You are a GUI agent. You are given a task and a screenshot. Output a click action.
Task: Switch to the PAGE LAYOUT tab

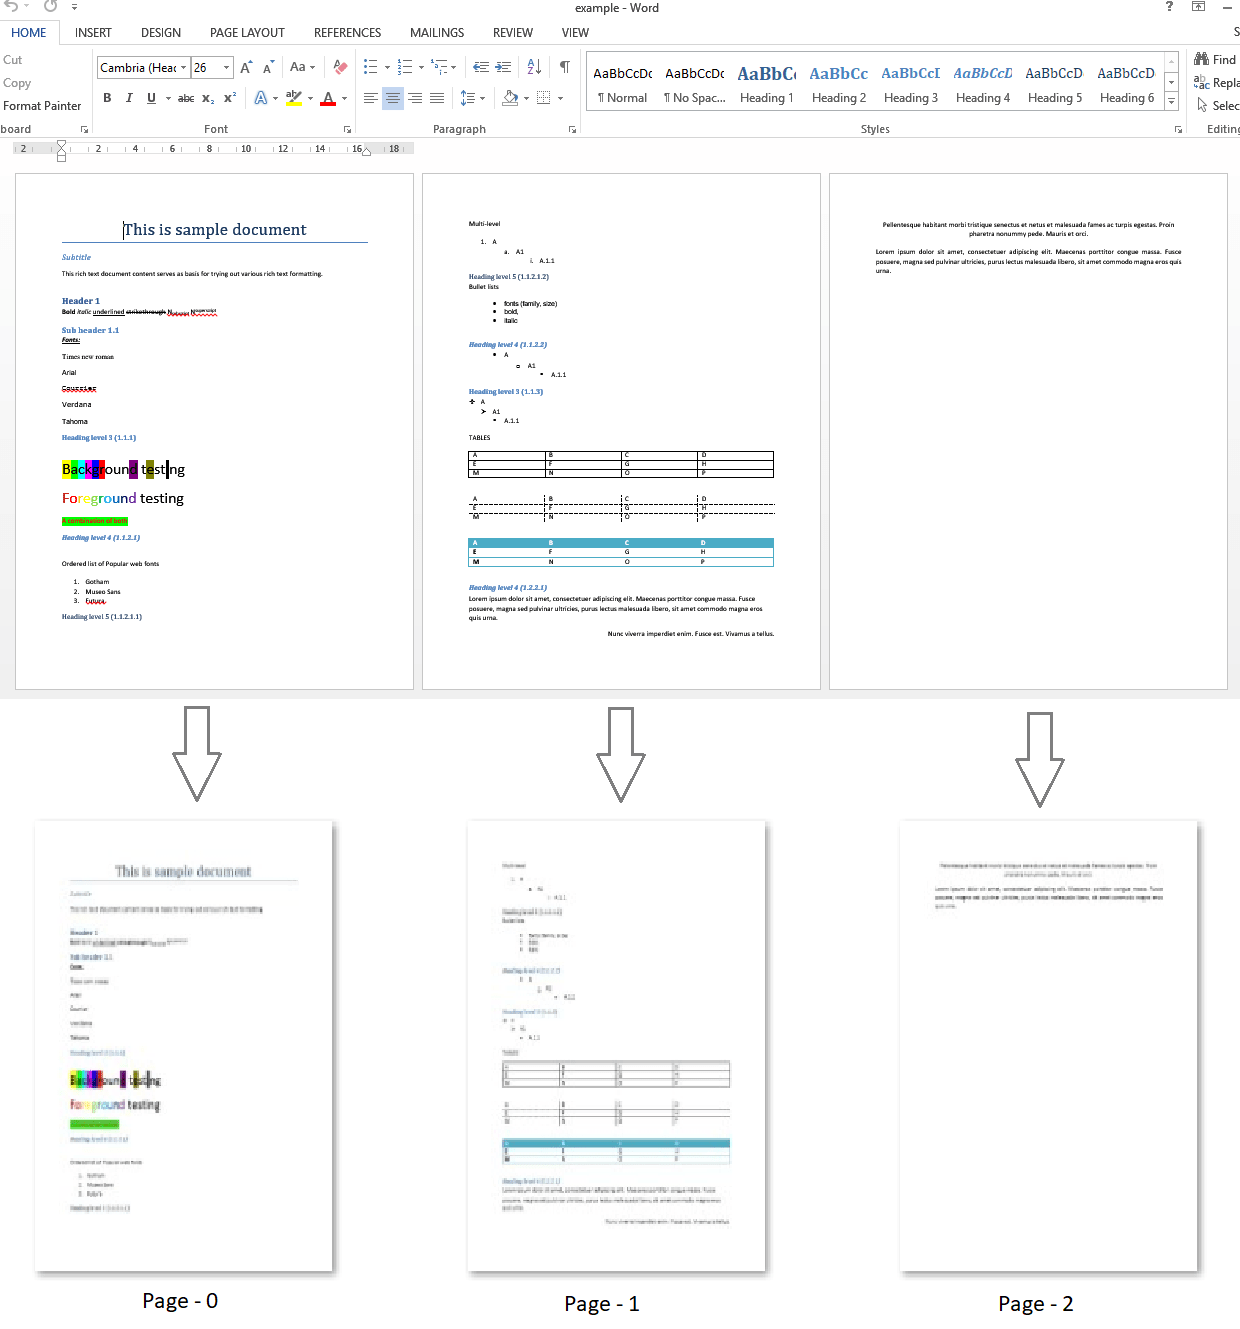(247, 33)
